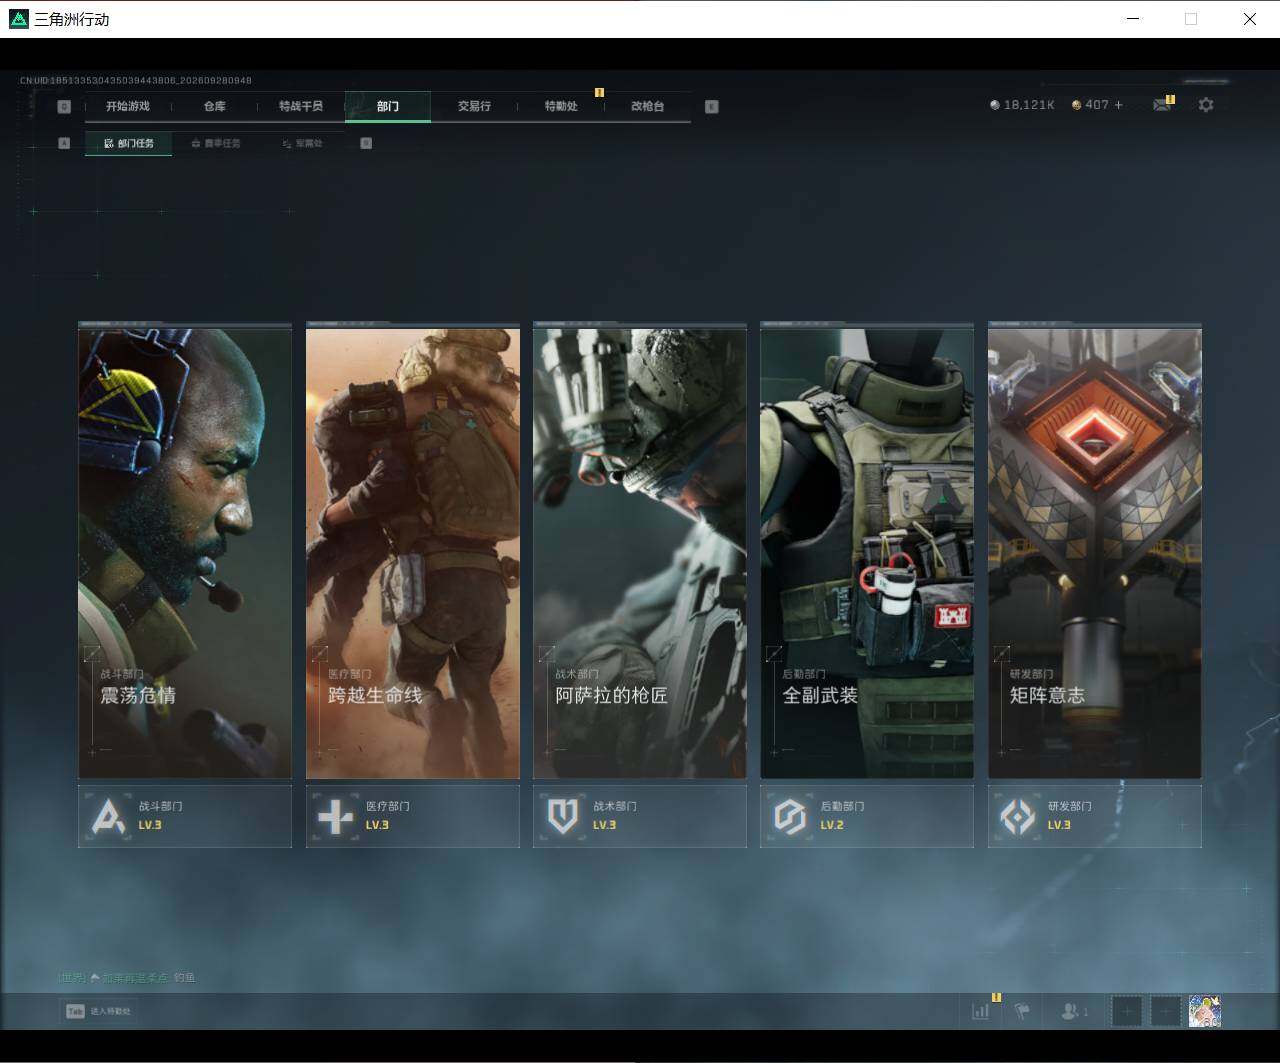
Task: Select the 医疗部门 LV.3 level button
Action: point(413,816)
